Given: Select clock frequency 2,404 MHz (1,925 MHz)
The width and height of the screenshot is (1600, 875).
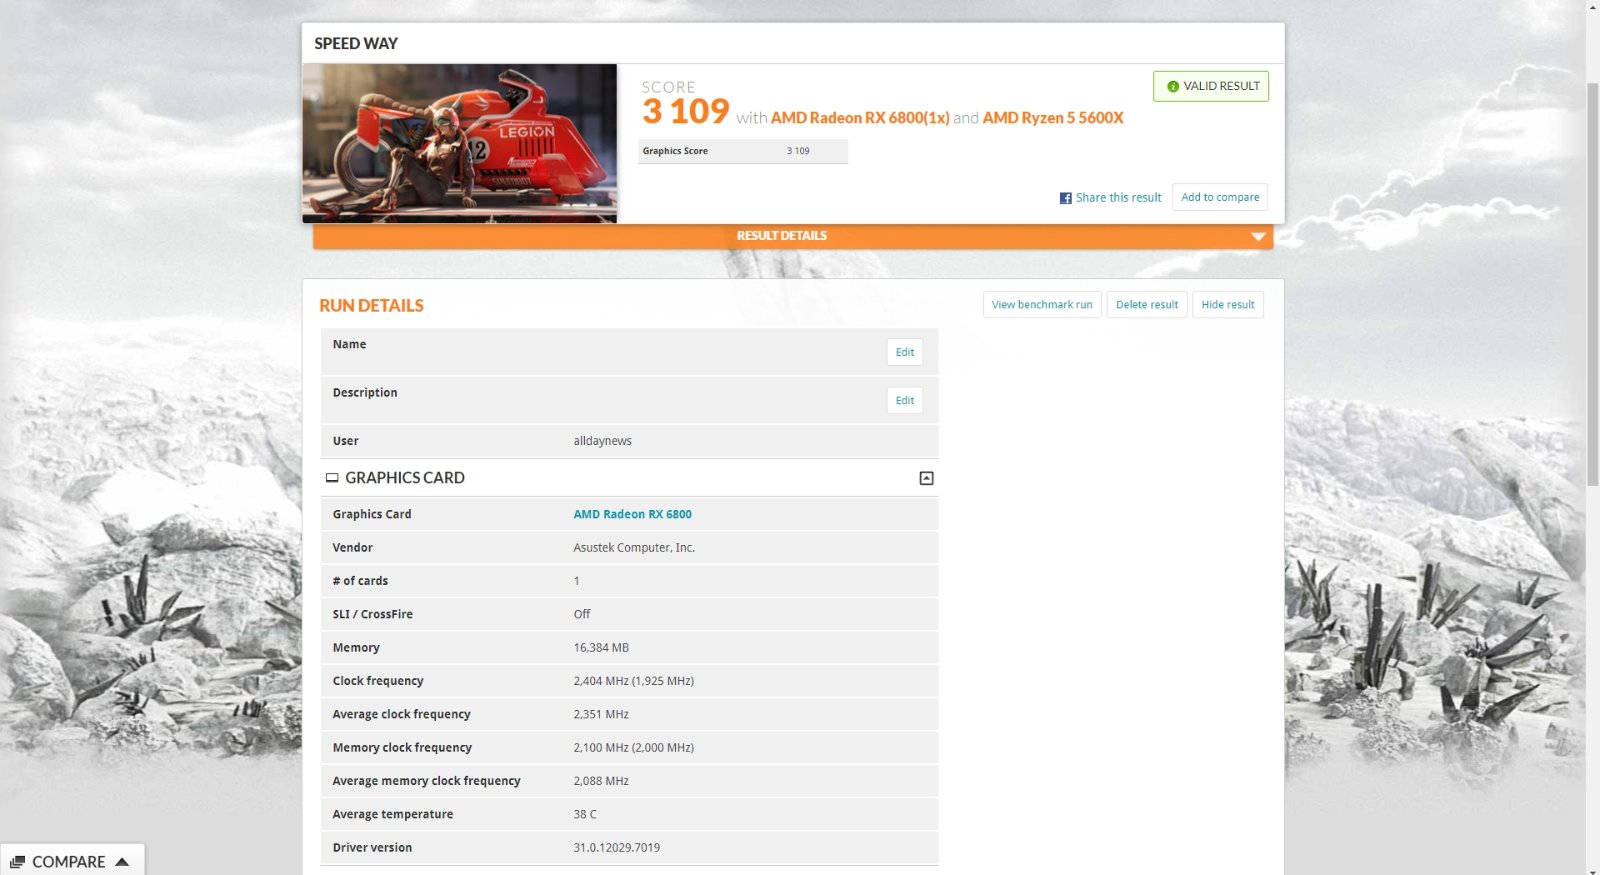Looking at the screenshot, I should coord(633,681).
